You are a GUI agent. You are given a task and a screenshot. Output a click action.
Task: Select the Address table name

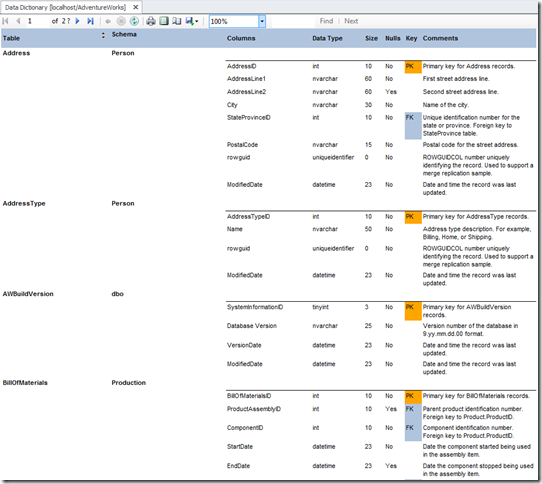point(16,53)
